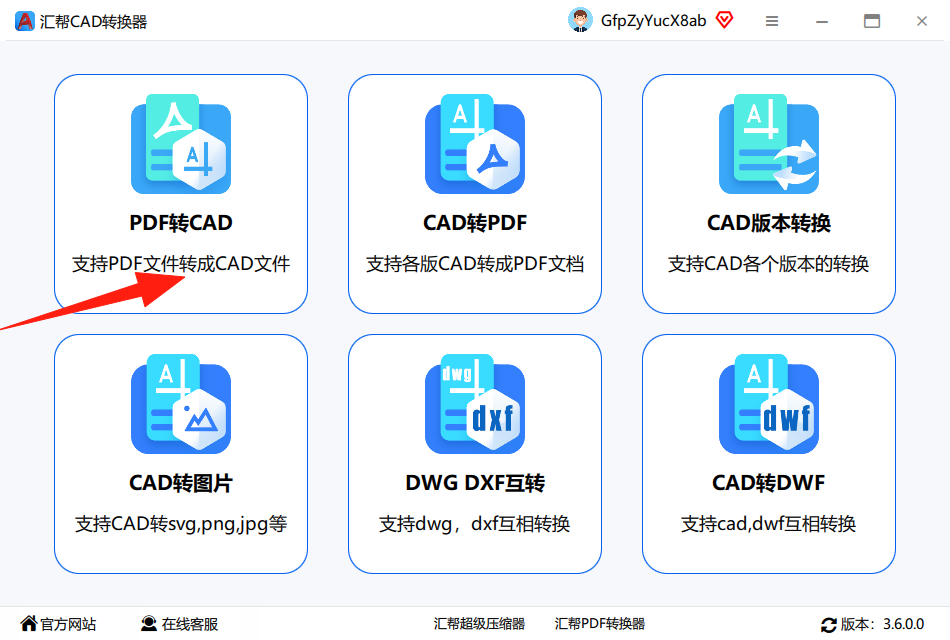The height and width of the screenshot is (640, 950).
Task: Open the 汇帮PDF转换器 link
Action: [x=599, y=624]
